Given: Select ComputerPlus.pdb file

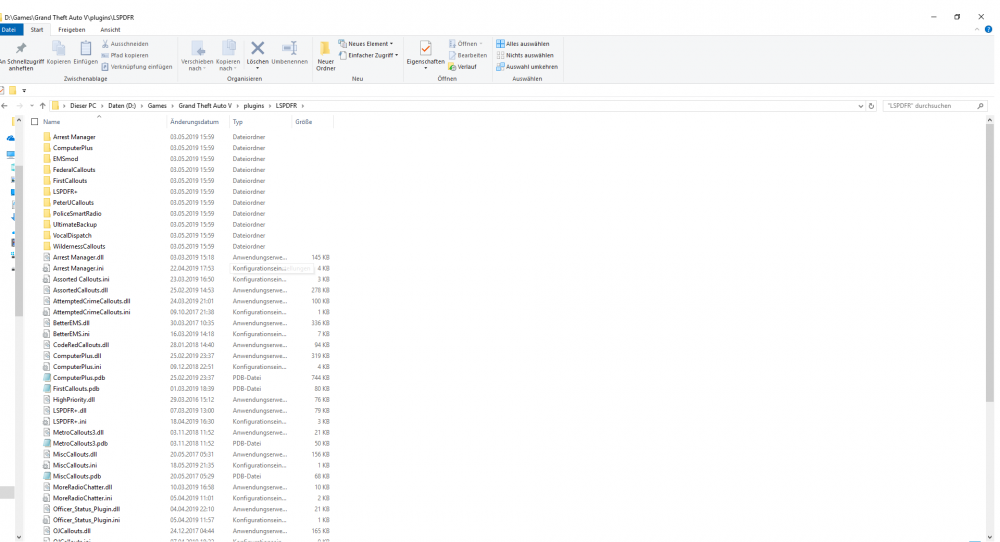Looking at the screenshot, I should point(78,378).
